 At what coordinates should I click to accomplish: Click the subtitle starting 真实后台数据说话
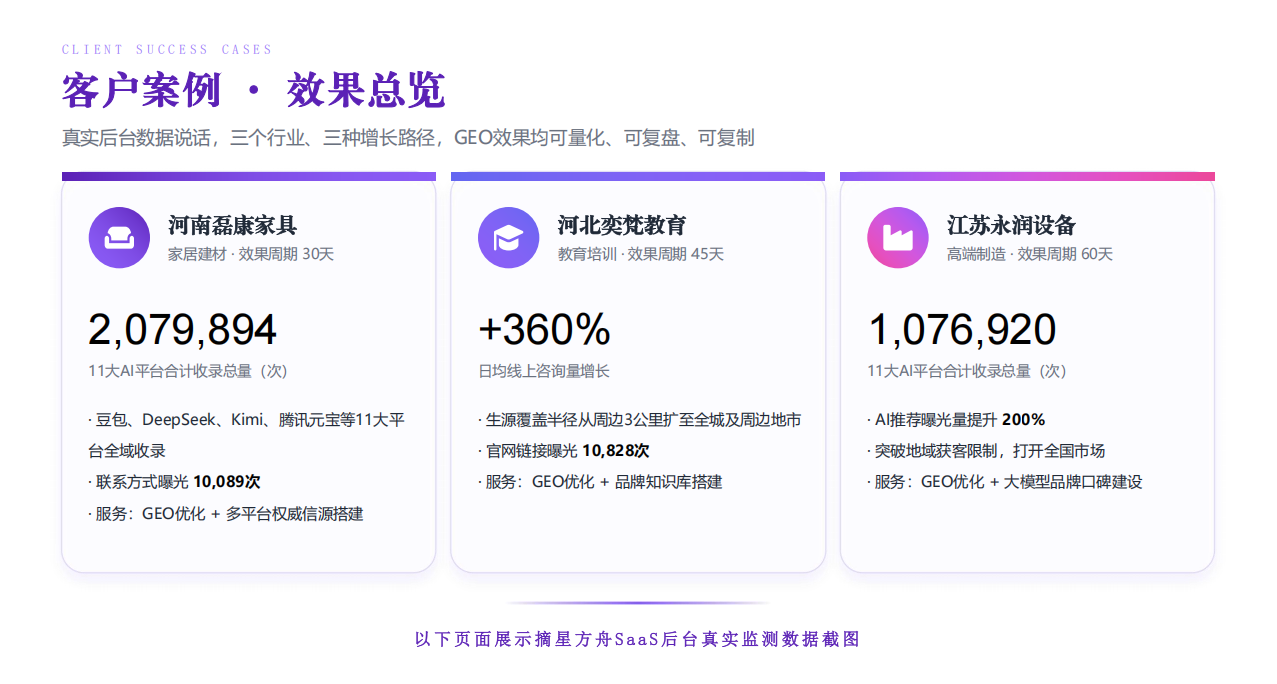pos(408,138)
